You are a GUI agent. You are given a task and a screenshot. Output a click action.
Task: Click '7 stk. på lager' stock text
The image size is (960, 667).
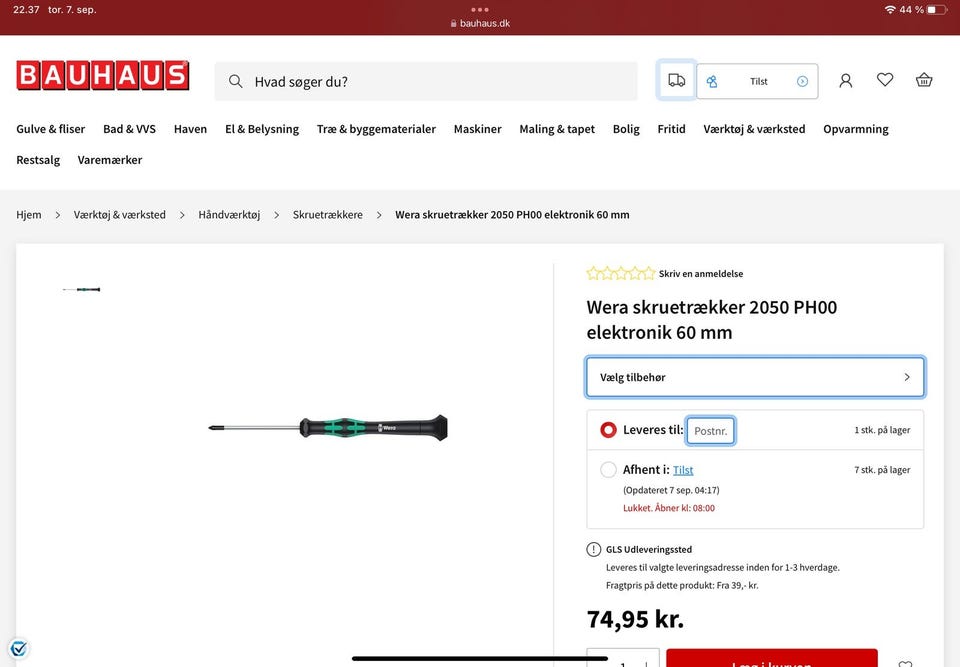(882, 470)
